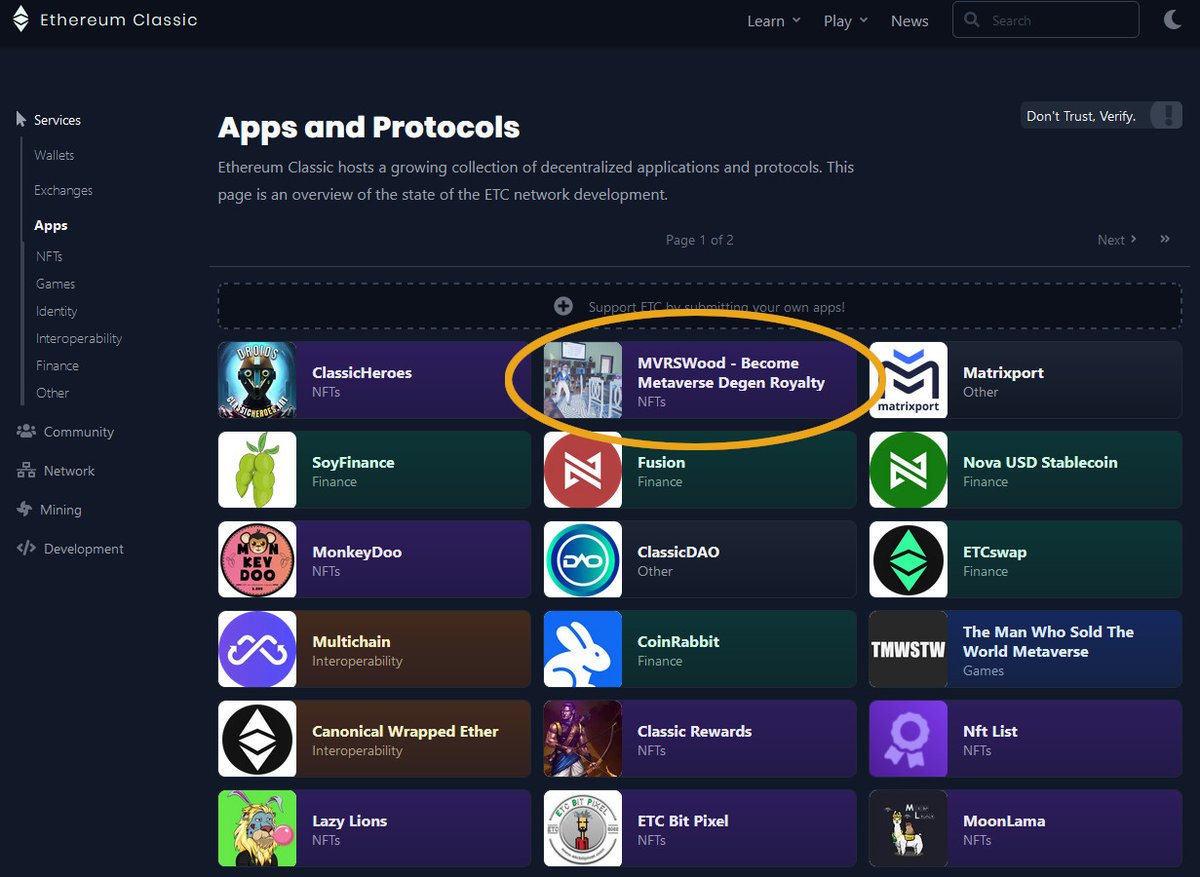
Task: Open The Man Who Sold The World title
Action: click(1048, 641)
